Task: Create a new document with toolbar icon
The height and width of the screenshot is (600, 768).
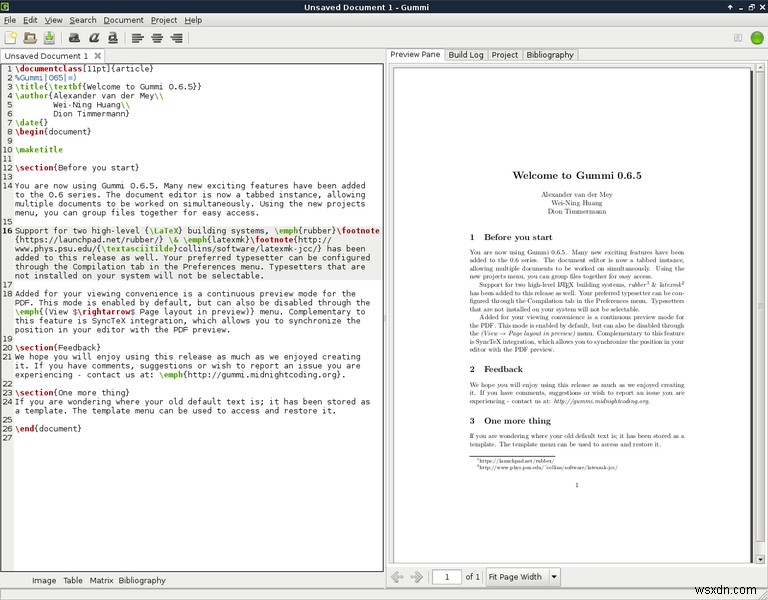Action: [x=11, y=38]
